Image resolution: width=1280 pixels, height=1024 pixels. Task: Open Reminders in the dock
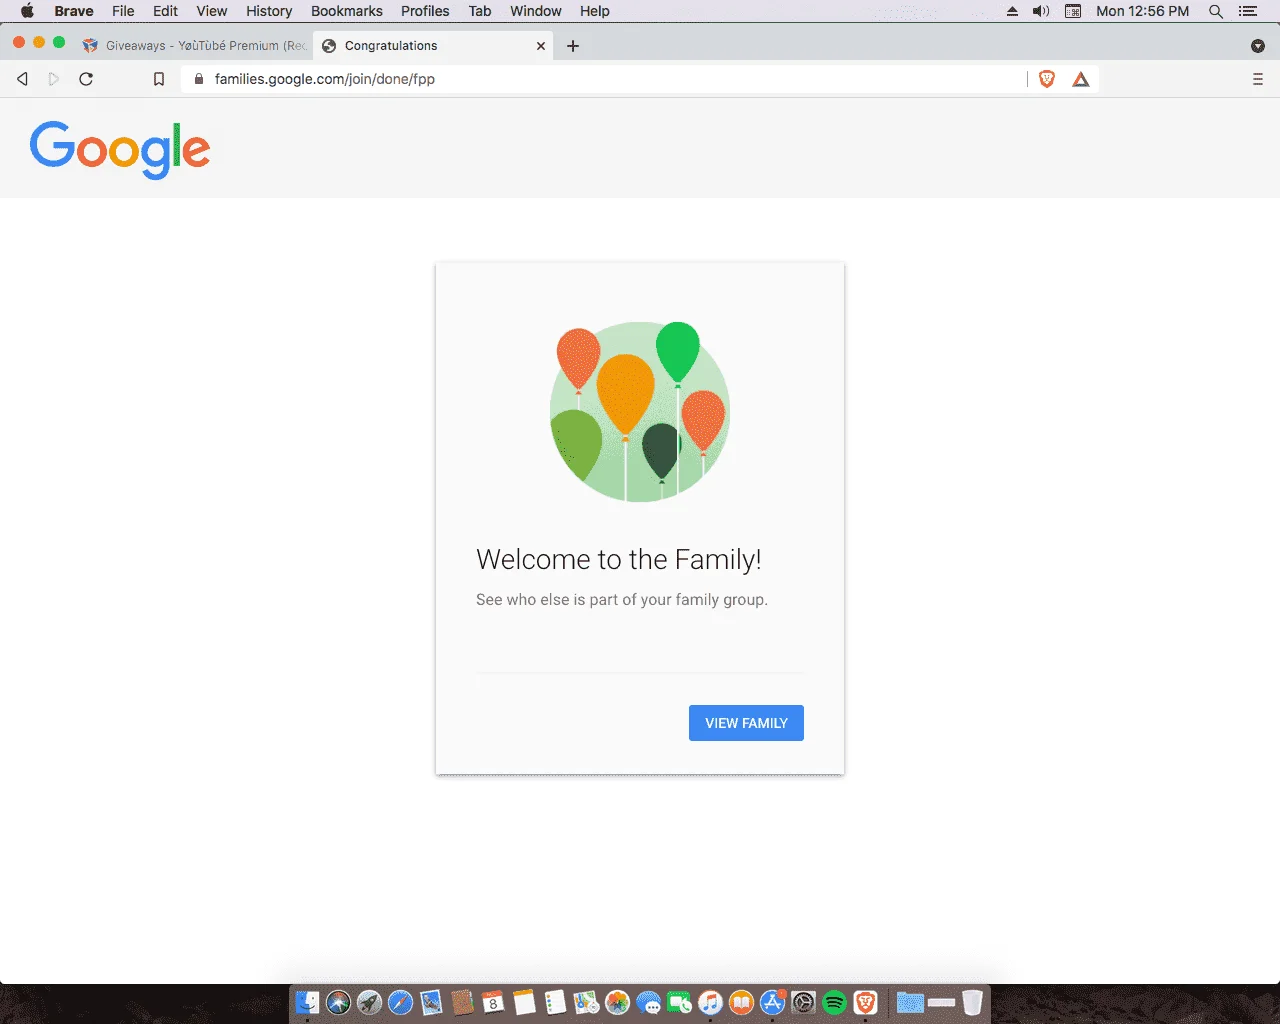click(x=555, y=1002)
